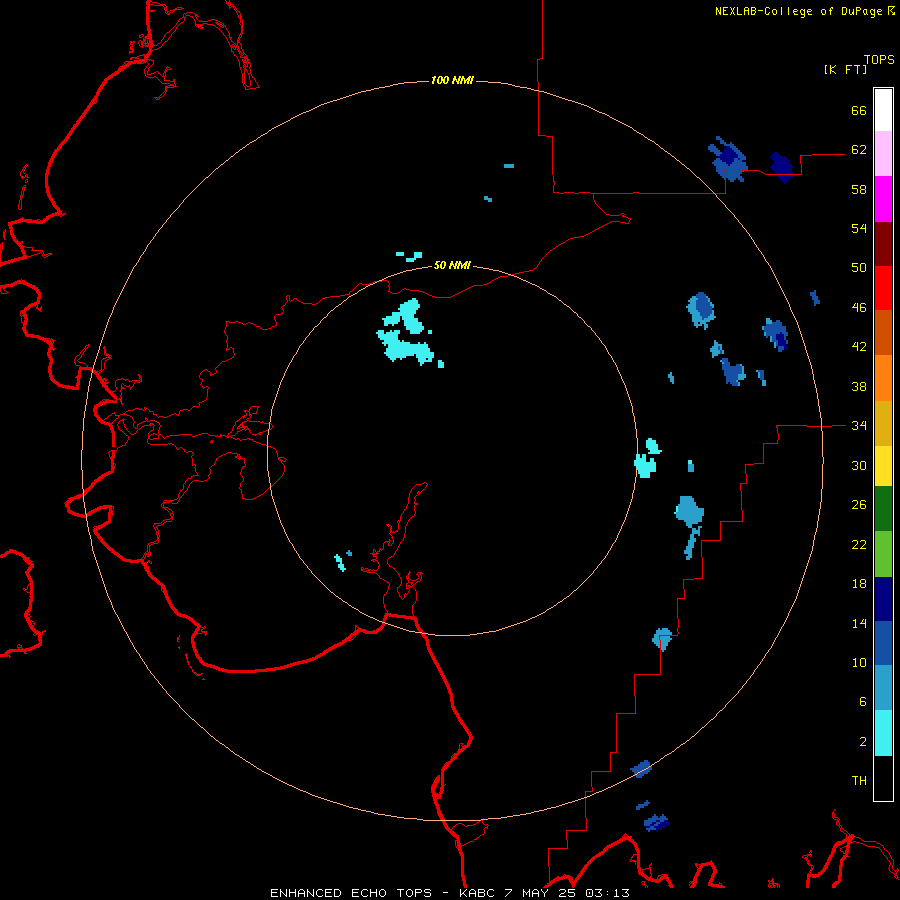Click the "50 NMI" range ring label
Image resolution: width=900 pixels, height=900 pixels.
pos(452,265)
